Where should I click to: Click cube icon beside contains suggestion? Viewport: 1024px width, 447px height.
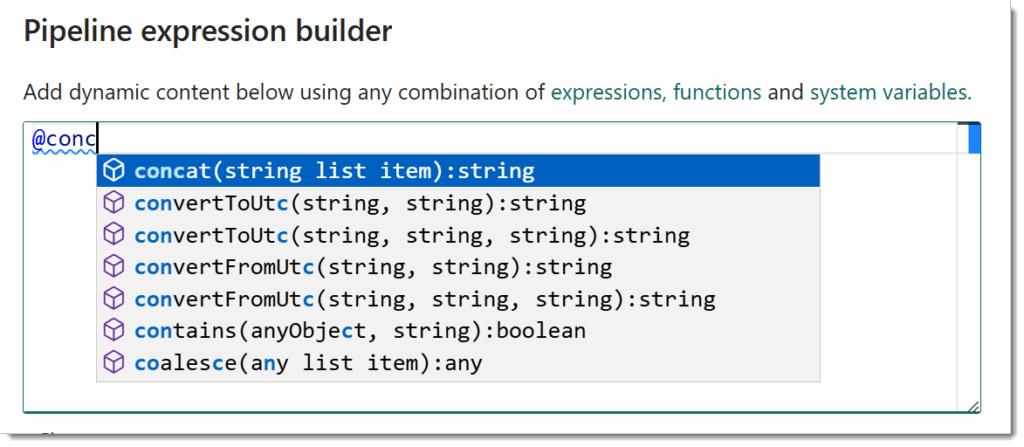pos(114,331)
